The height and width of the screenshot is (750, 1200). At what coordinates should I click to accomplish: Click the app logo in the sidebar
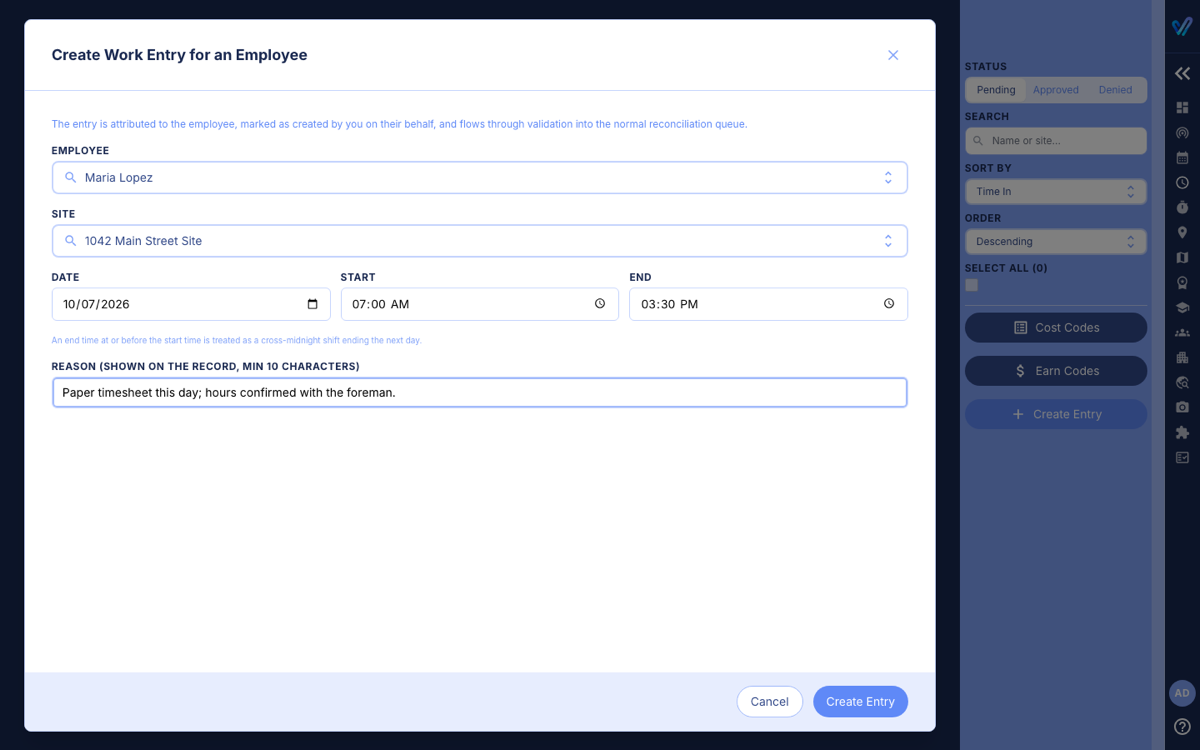click(x=1182, y=26)
